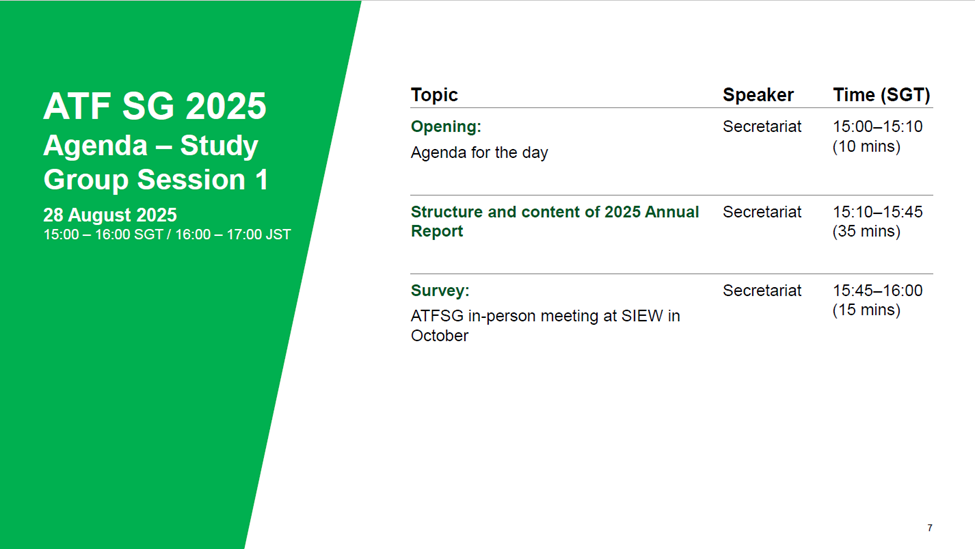Click "Structure and content of 2025 Annual Report"
975x549 pixels.
(x=554, y=221)
